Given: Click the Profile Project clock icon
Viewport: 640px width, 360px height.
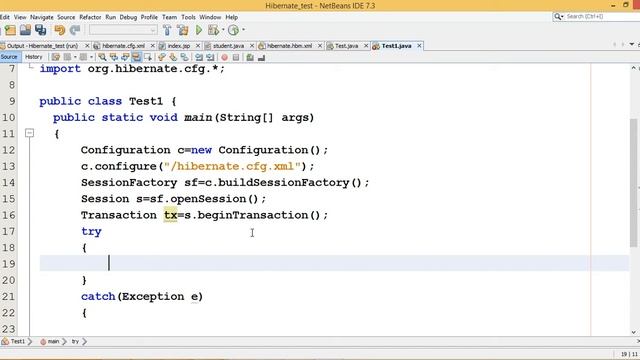Looking at the screenshot, I should pos(233,30).
